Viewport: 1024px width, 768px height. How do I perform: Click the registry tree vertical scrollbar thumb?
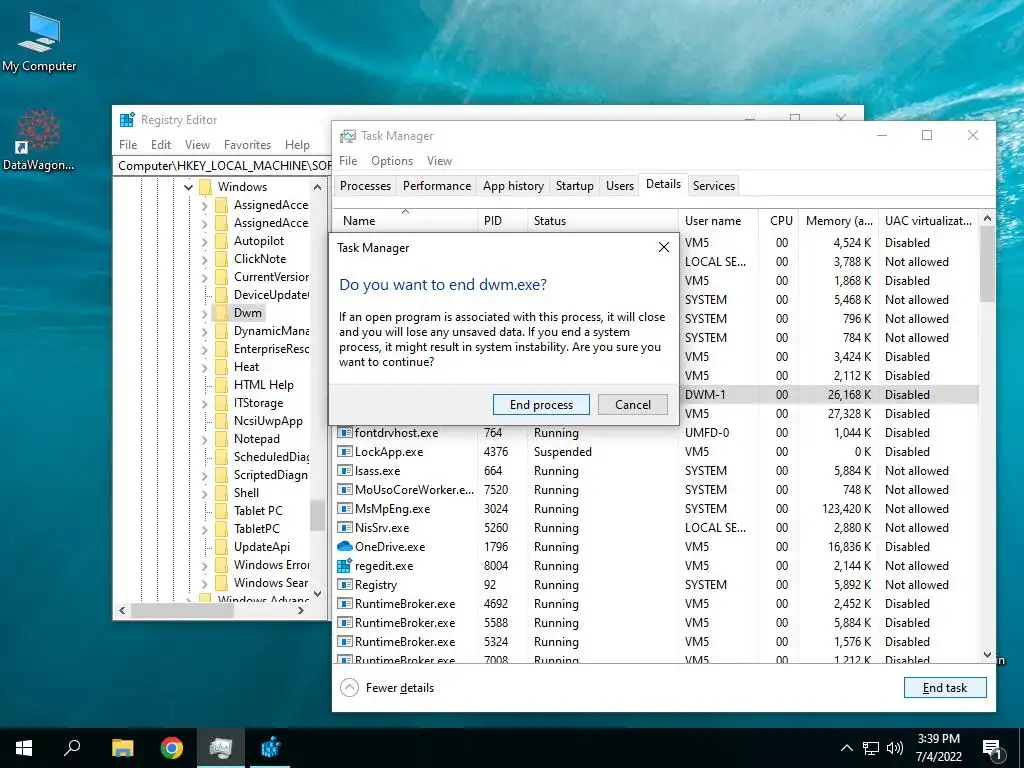(317, 514)
